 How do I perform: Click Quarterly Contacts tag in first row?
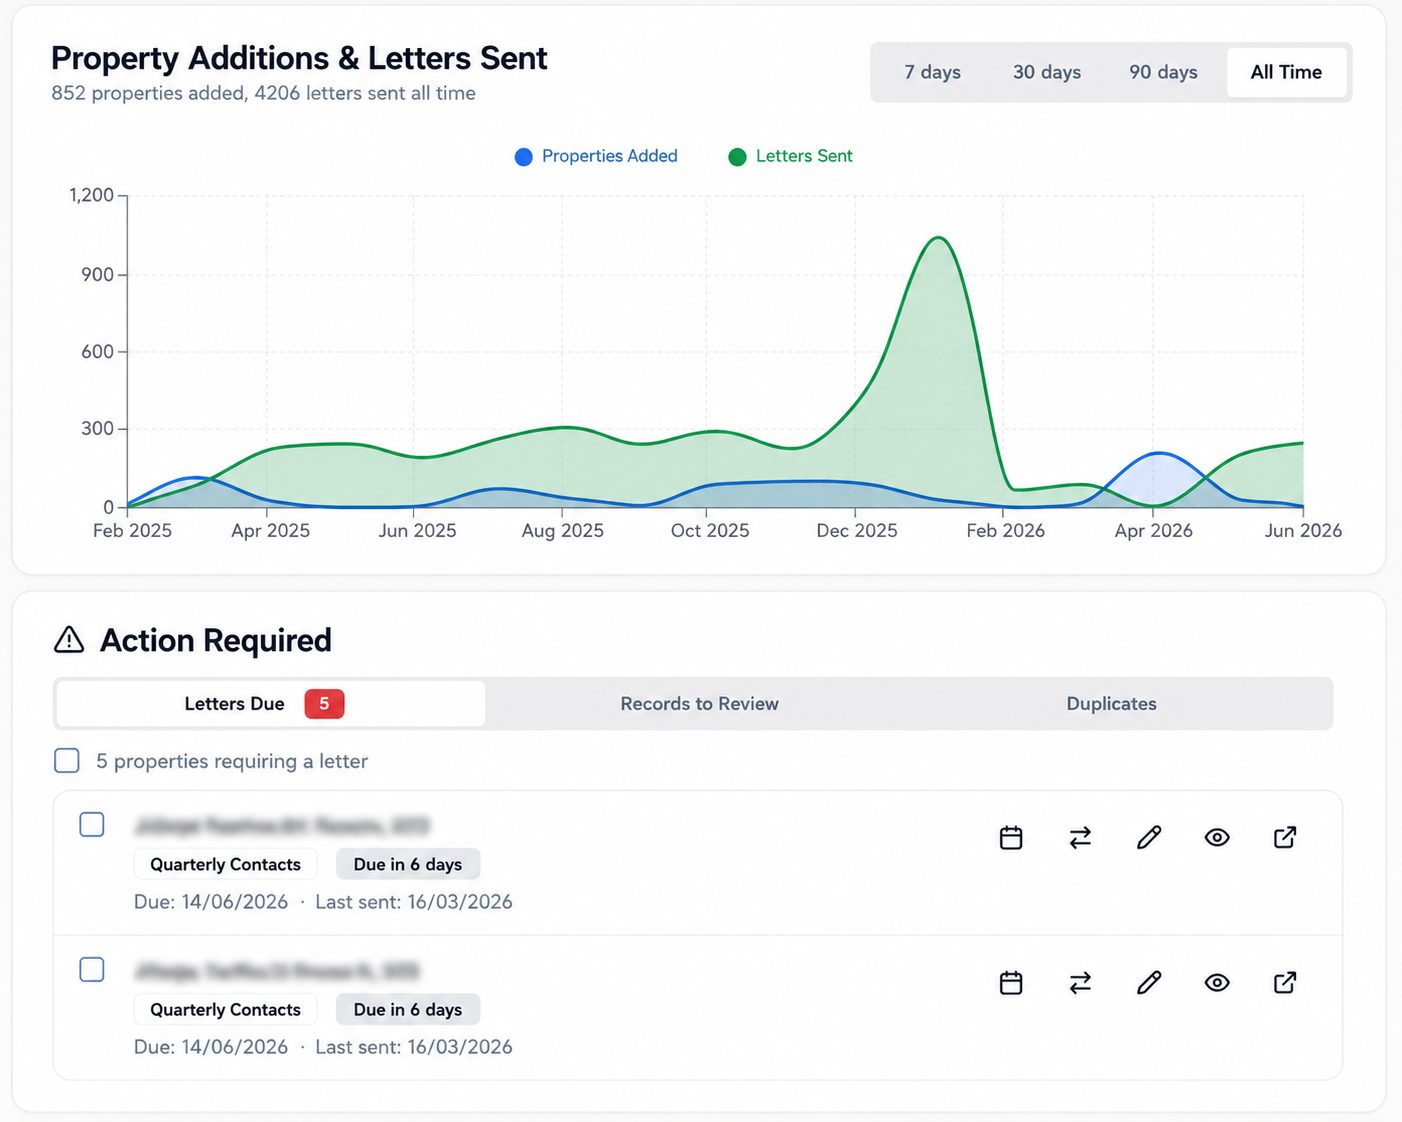[225, 864]
